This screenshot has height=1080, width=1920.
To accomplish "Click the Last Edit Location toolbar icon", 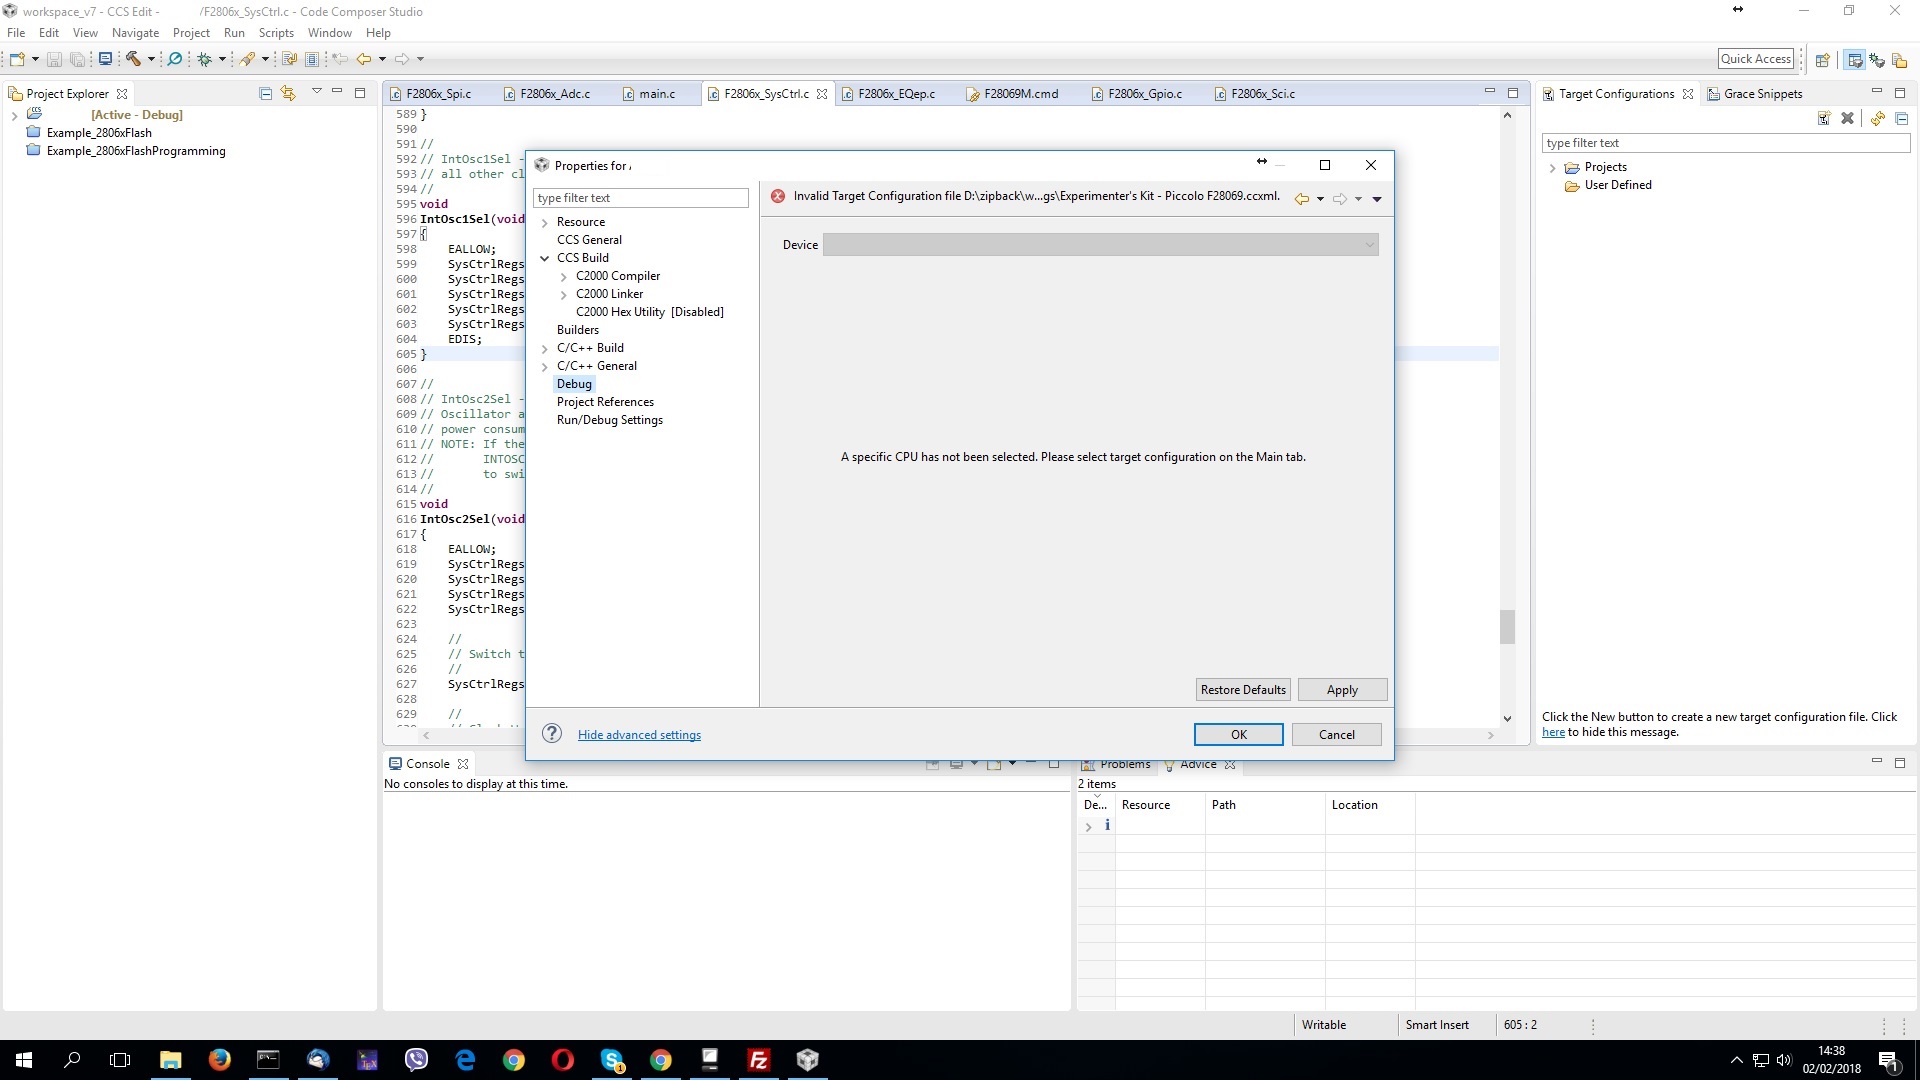I will [340, 59].
